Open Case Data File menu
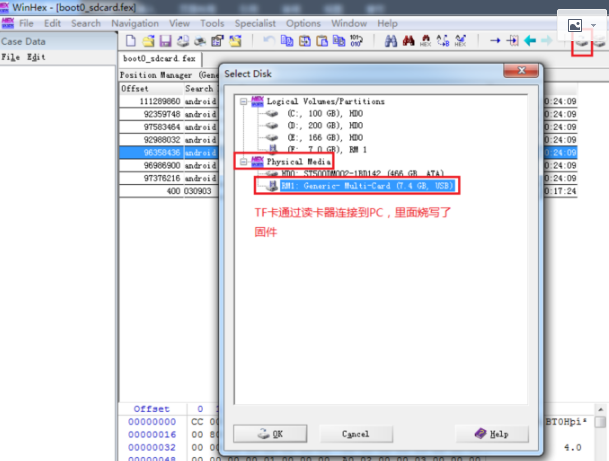This screenshot has width=609, height=461. [x=10, y=57]
